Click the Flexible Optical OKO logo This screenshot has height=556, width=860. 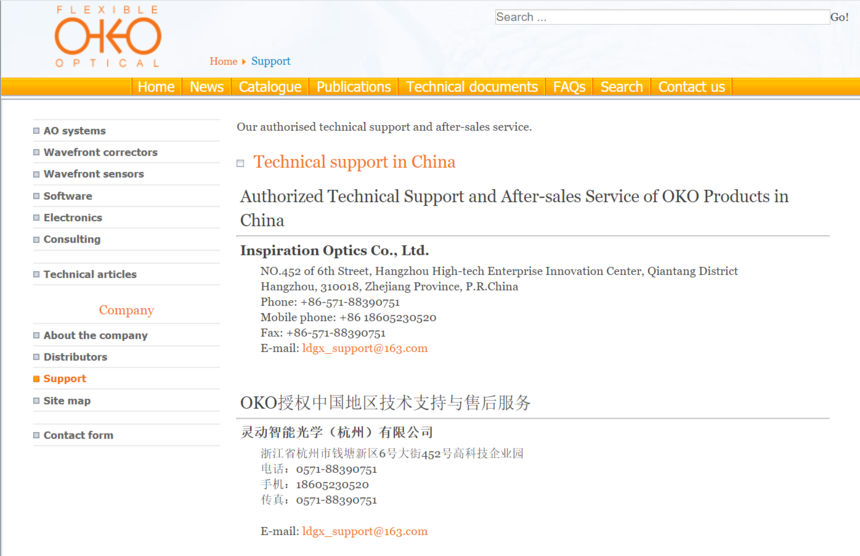(108, 37)
